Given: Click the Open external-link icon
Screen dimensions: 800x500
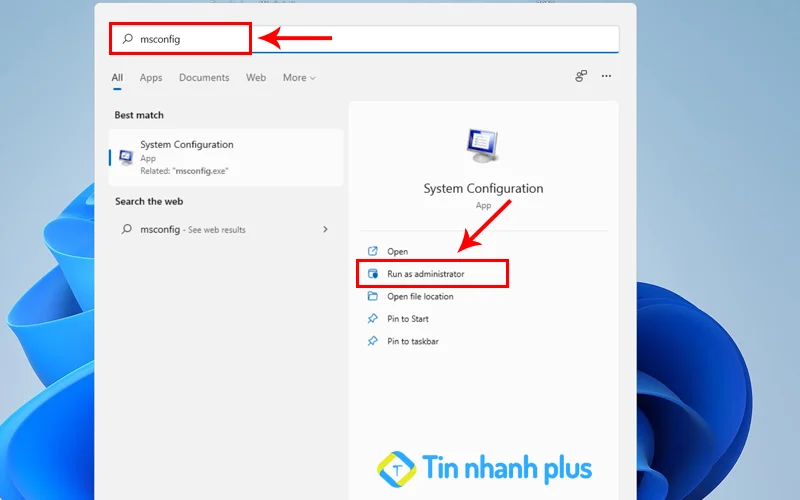Looking at the screenshot, I should pyautogui.click(x=373, y=251).
